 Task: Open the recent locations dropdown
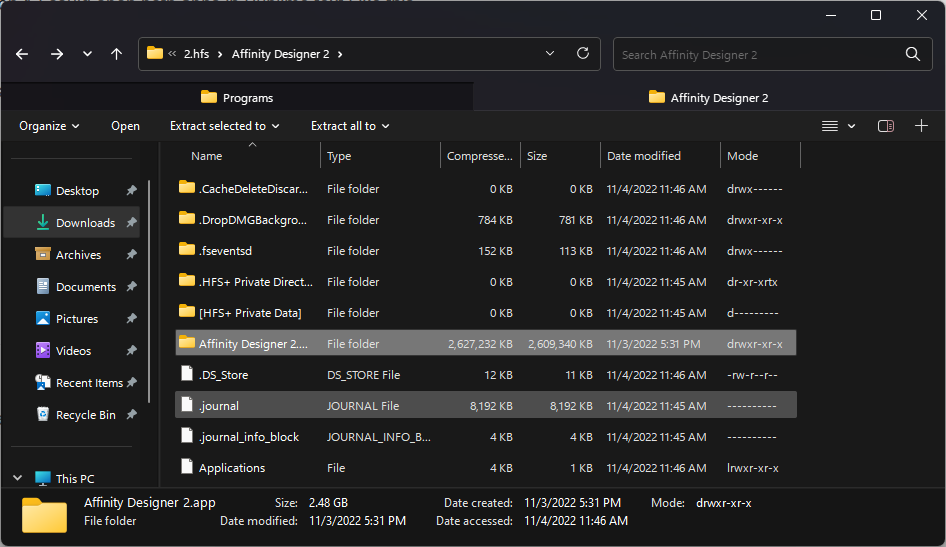point(87,54)
